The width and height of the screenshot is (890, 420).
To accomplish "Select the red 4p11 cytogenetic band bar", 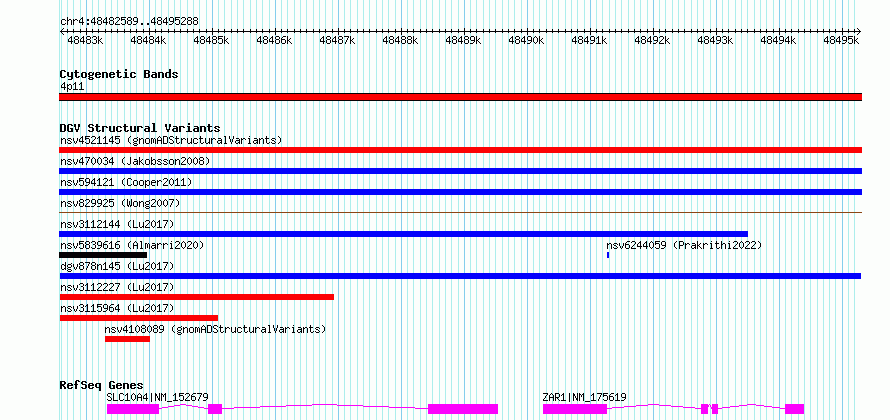I will tap(460, 97).
